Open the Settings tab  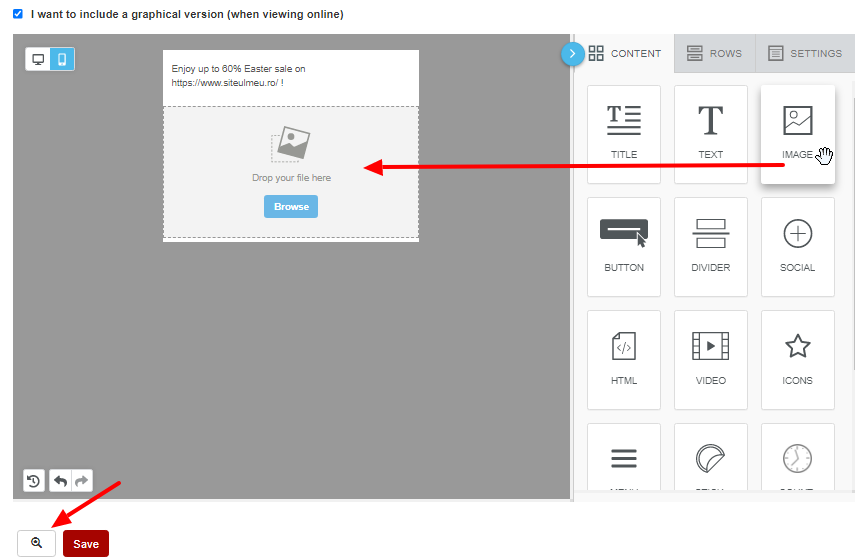coord(805,54)
